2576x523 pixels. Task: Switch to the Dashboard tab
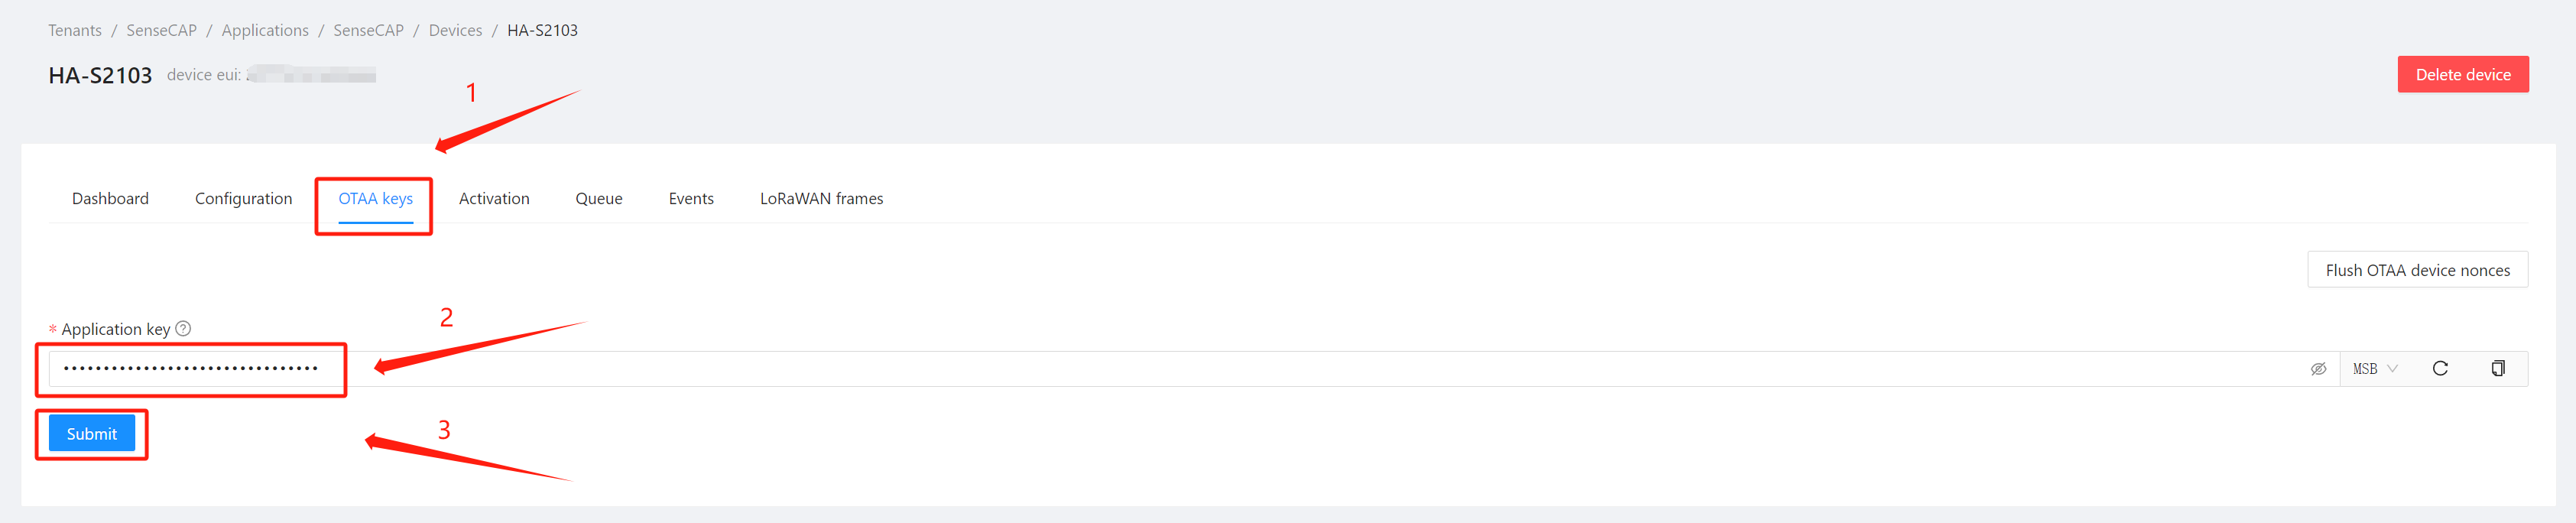tap(110, 198)
